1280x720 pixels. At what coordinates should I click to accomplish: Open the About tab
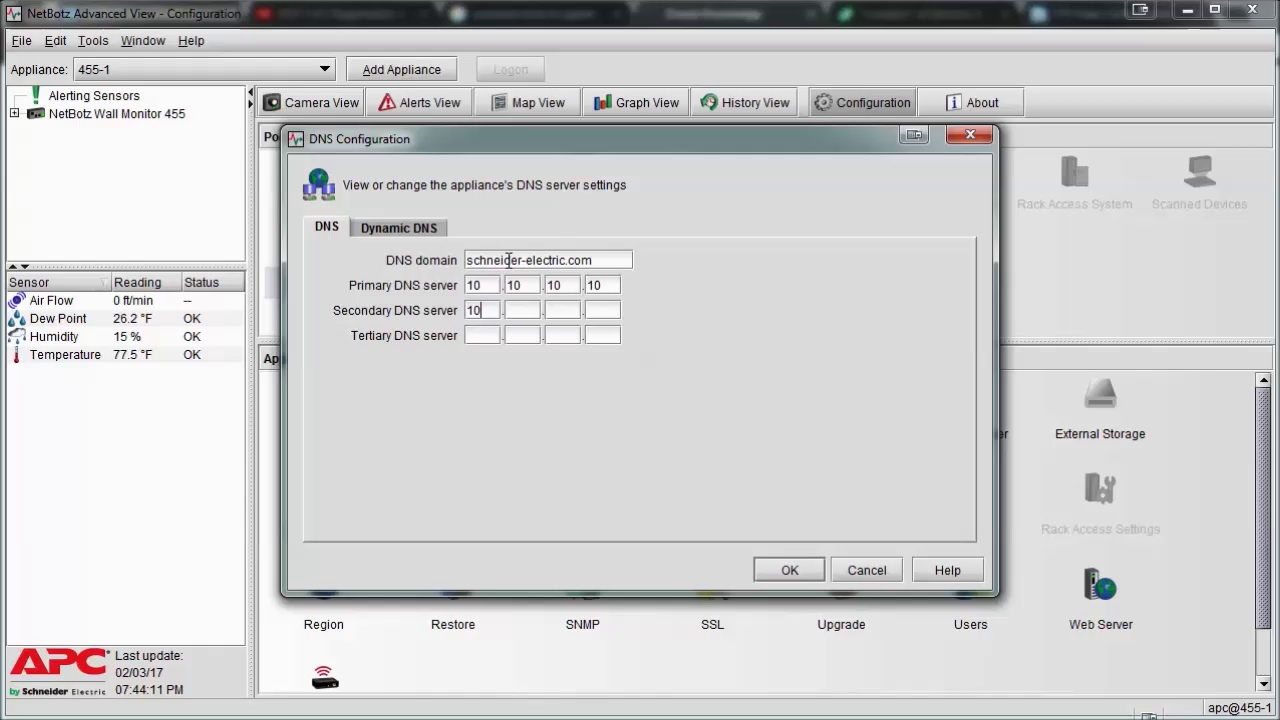click(x=972, y=102)
